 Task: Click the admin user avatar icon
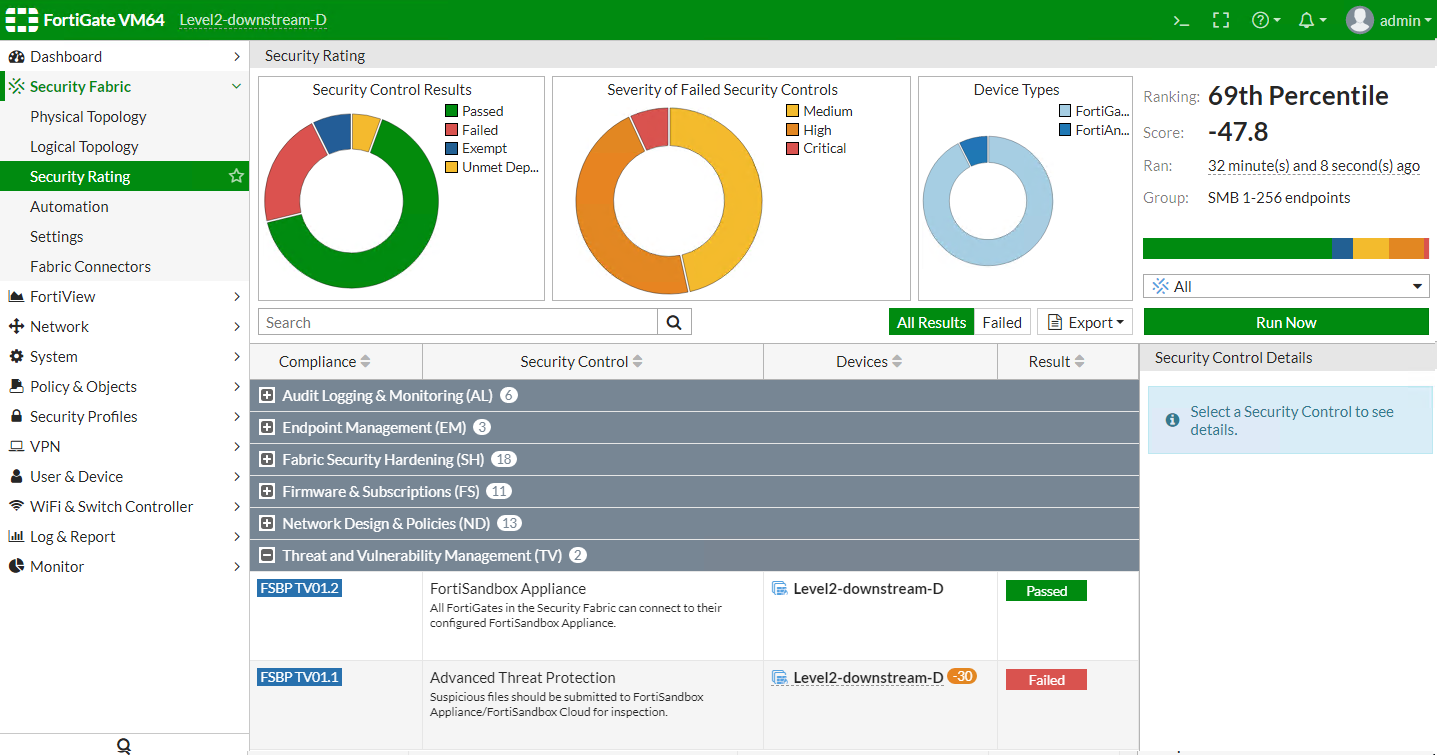[1359, 20]
